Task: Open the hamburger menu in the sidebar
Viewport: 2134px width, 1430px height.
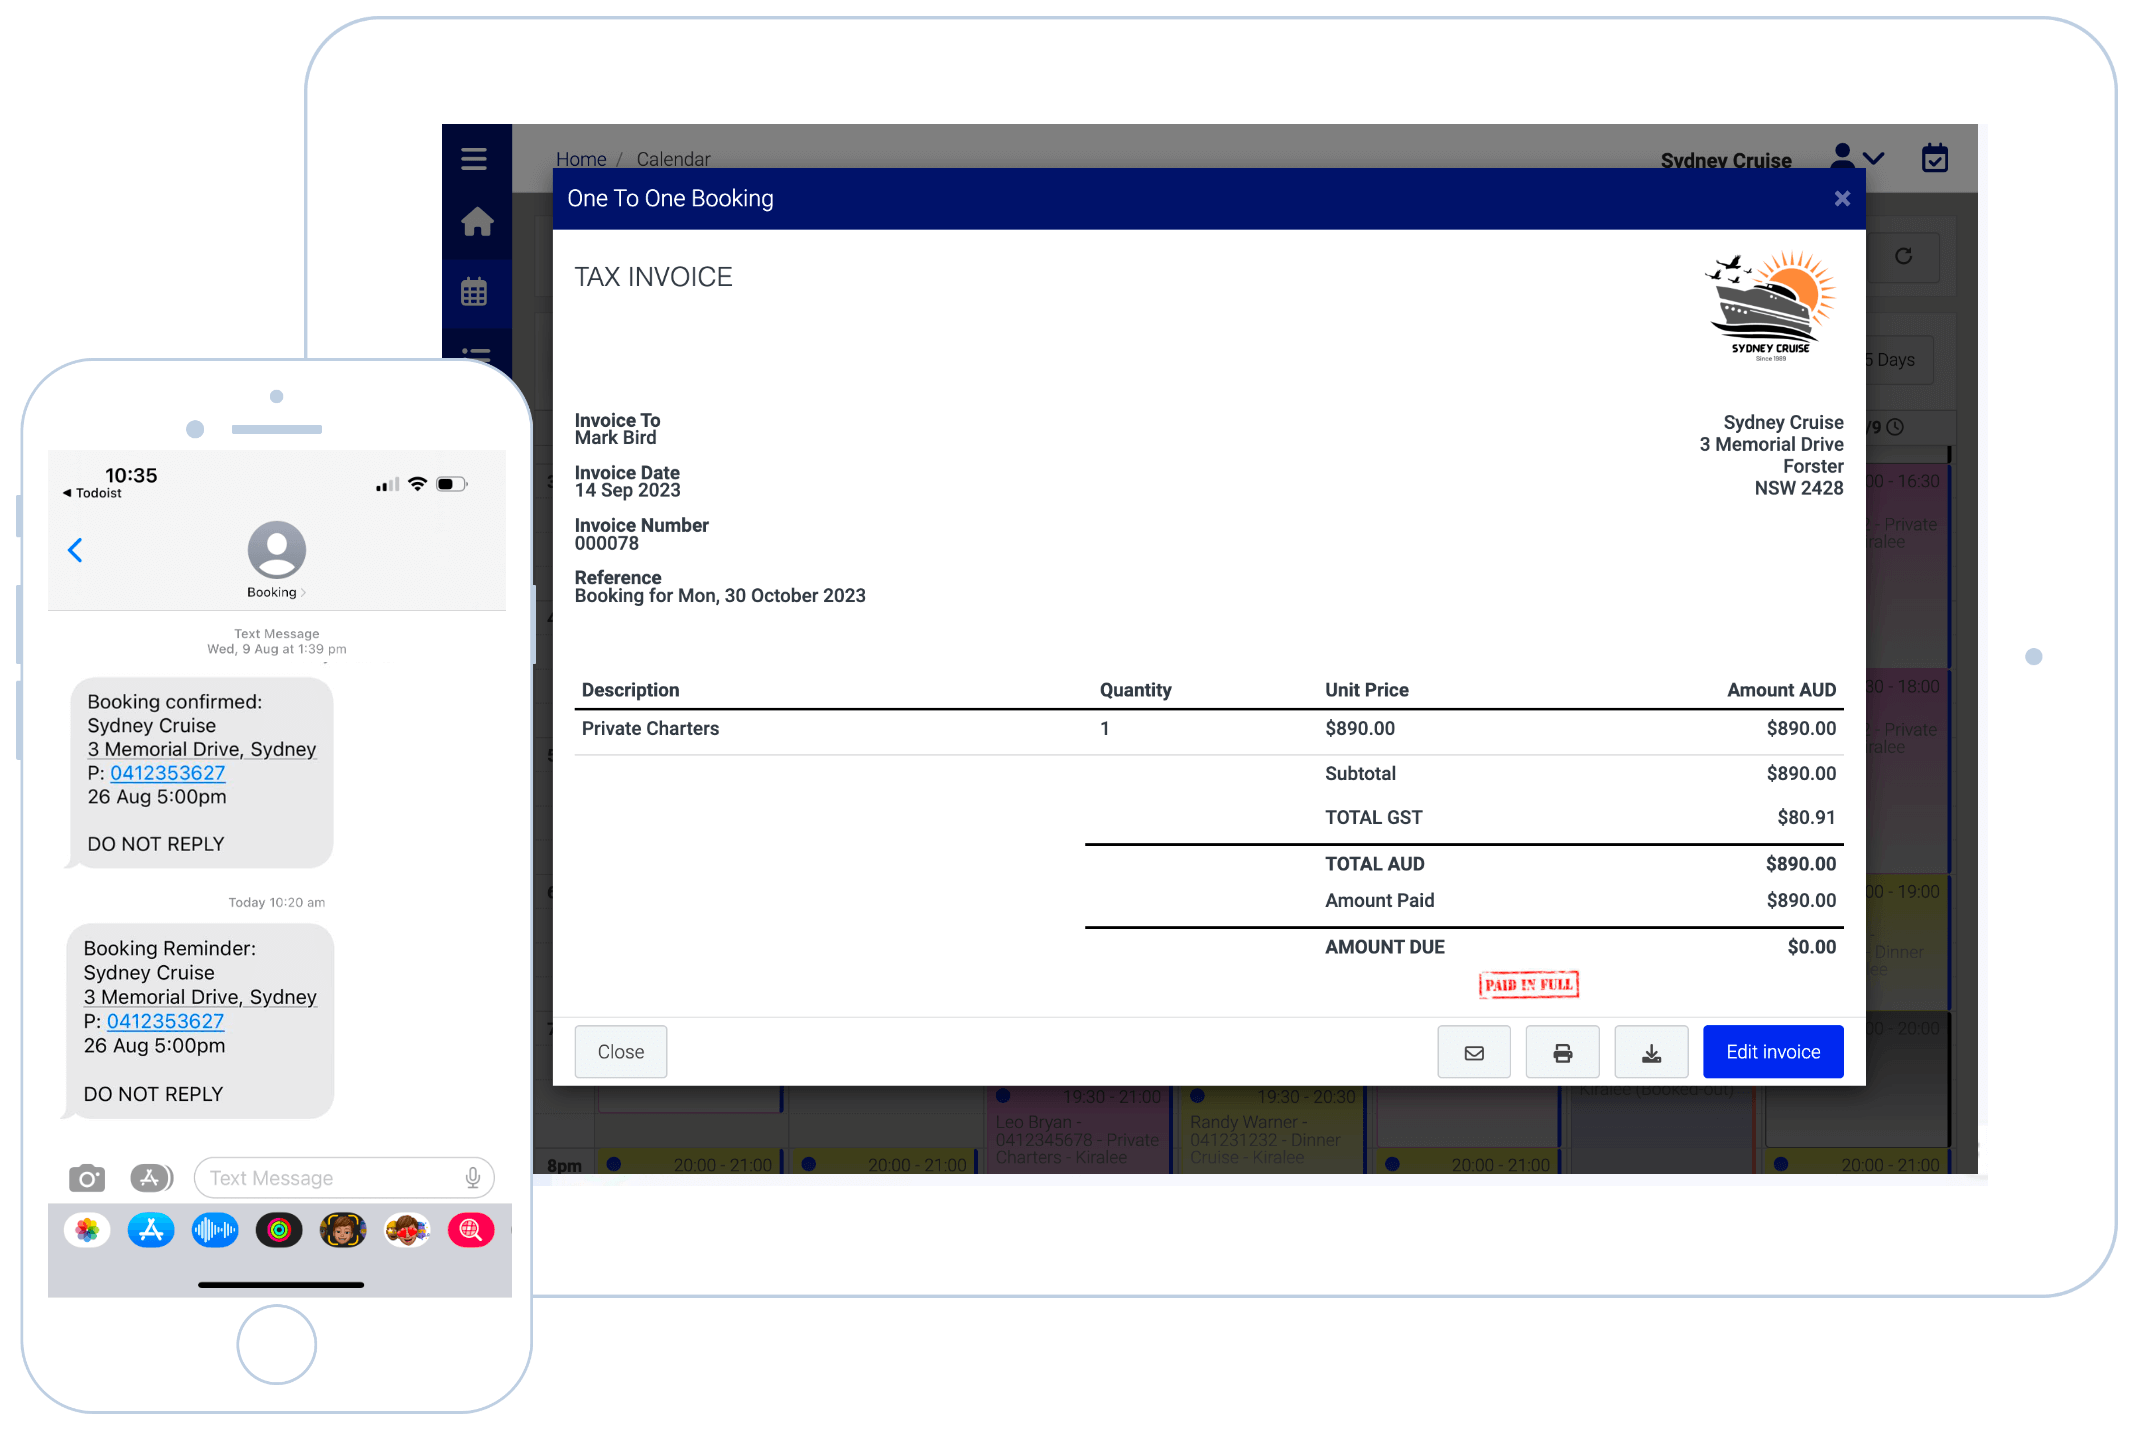Action: click(x=474, y=158)
